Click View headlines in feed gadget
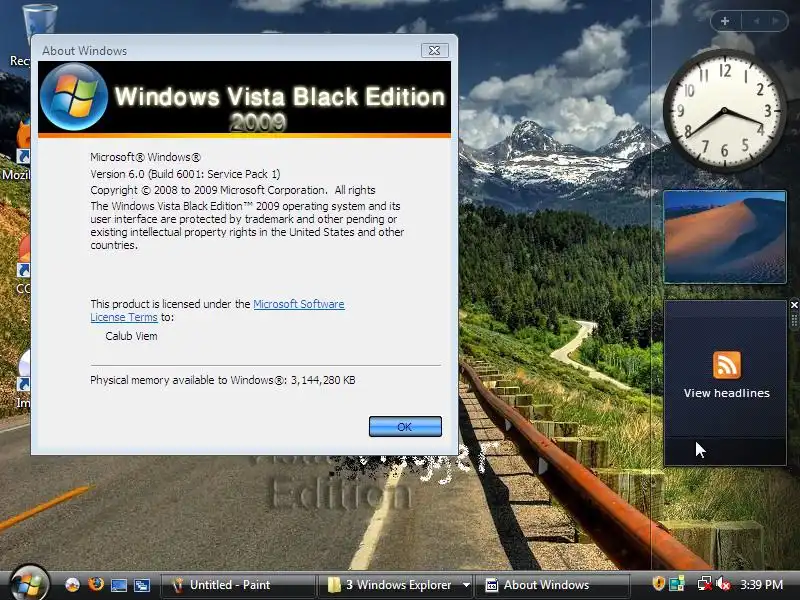This screenshot has width=800, height=600. 727,393
